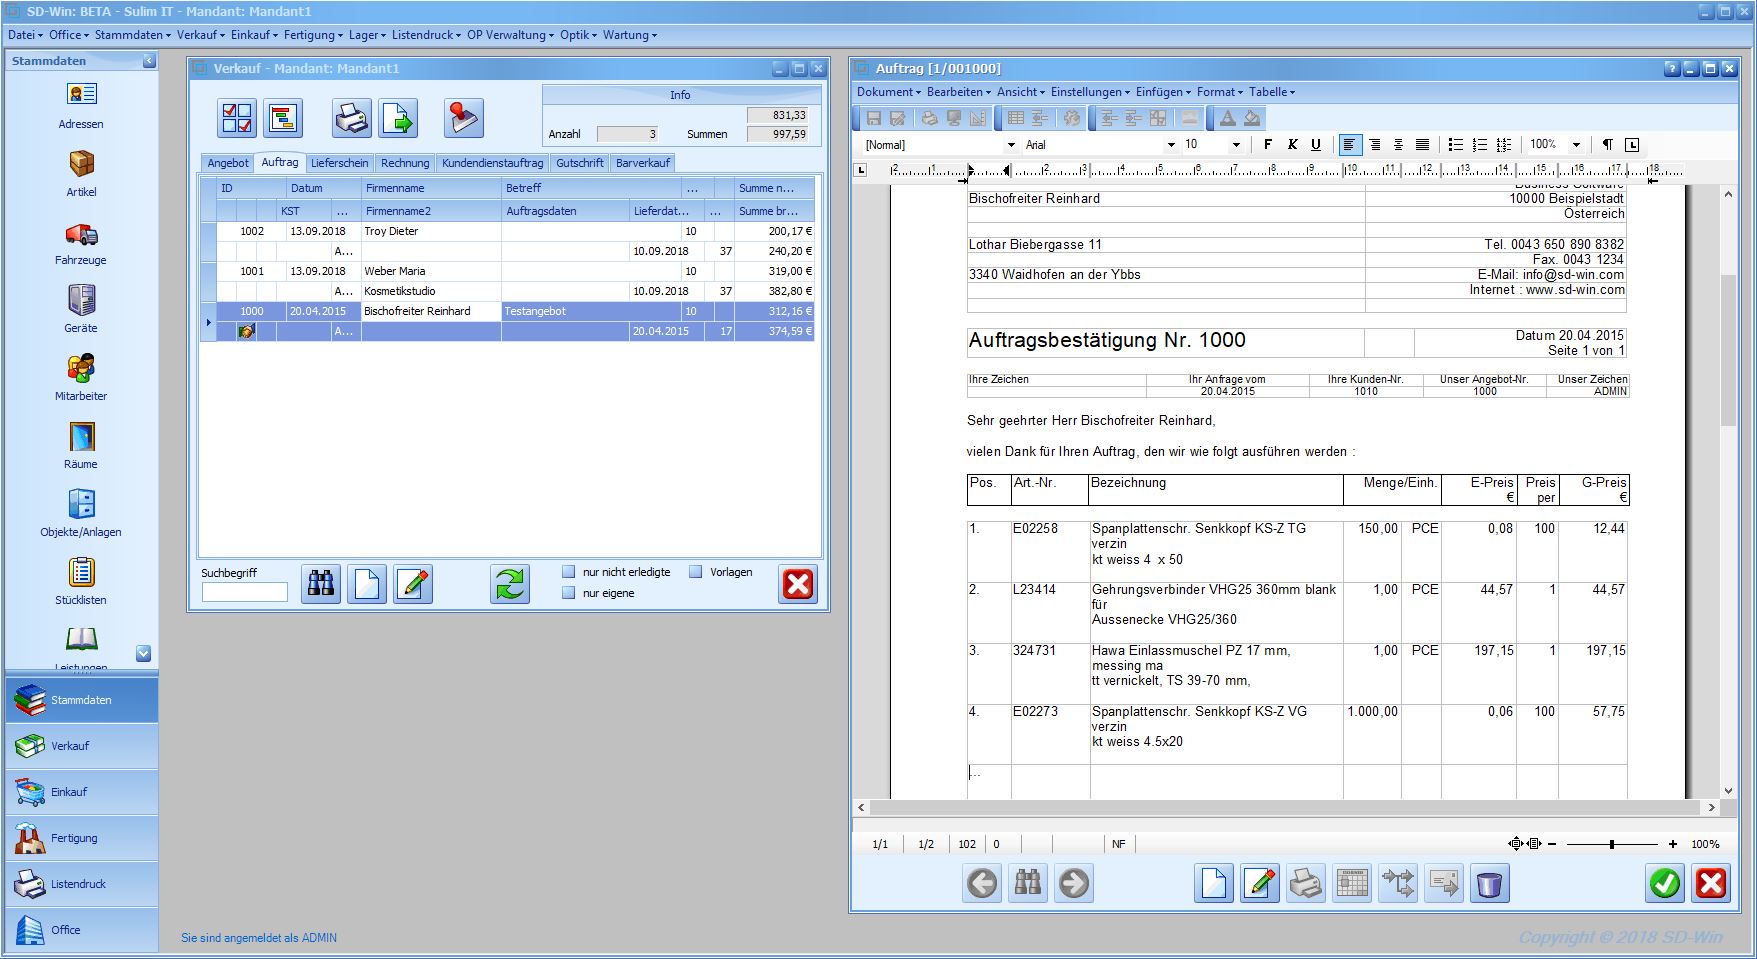Open the Stammdaten main menu dropdown
1757x959 pixels.
132,35
